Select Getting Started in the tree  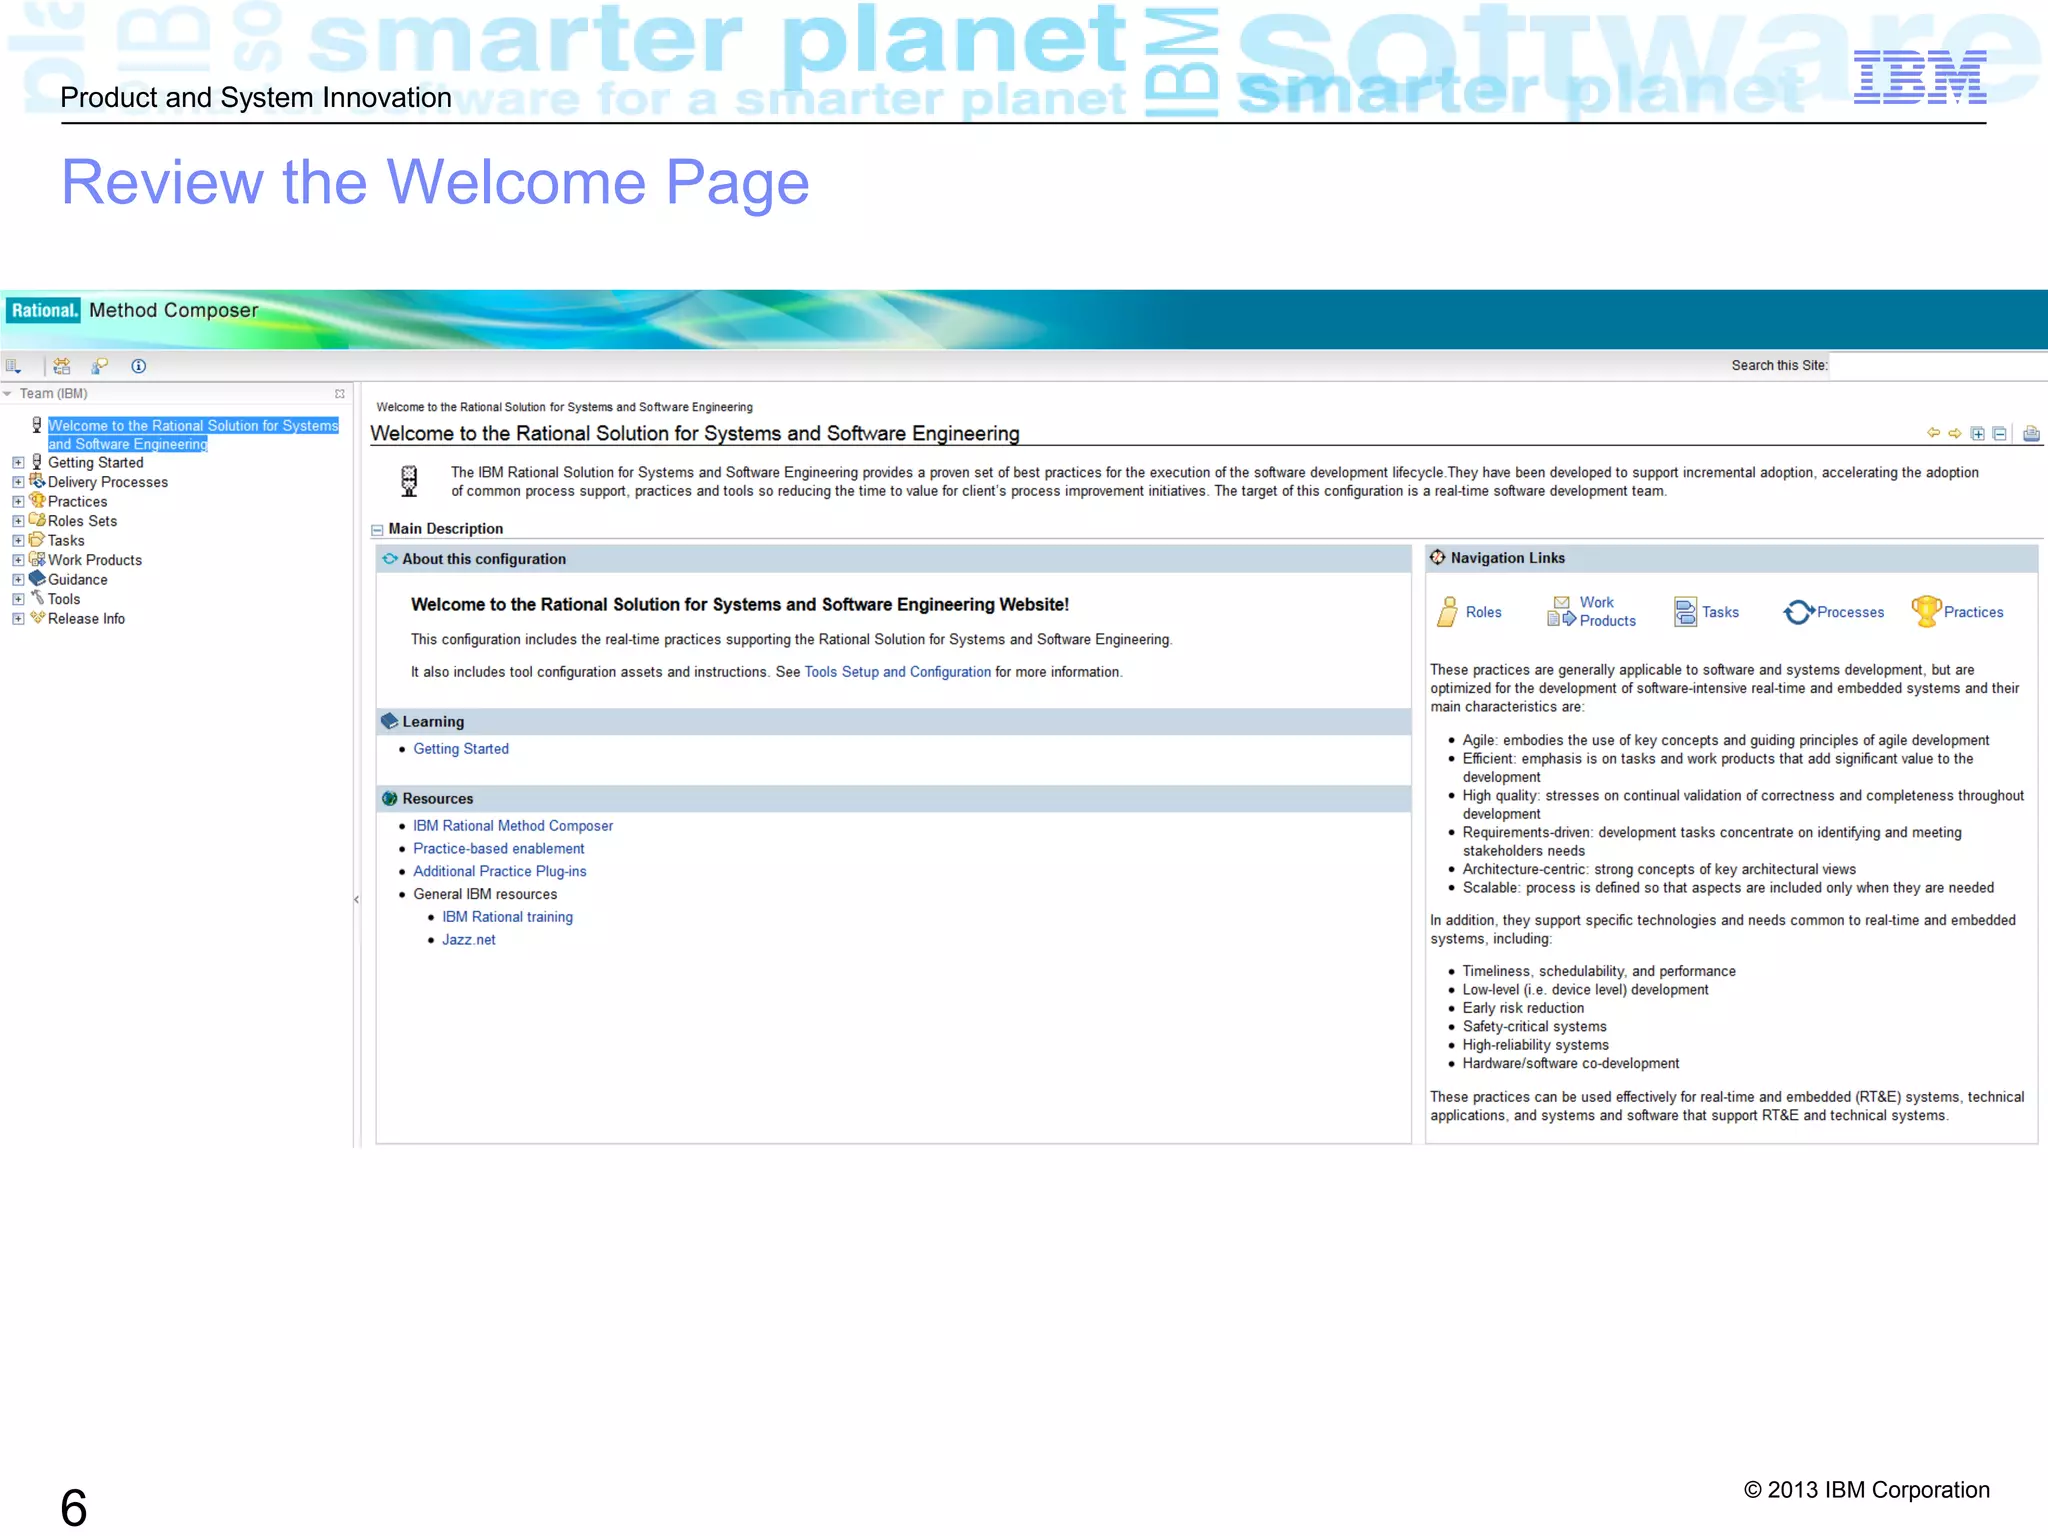96,462
